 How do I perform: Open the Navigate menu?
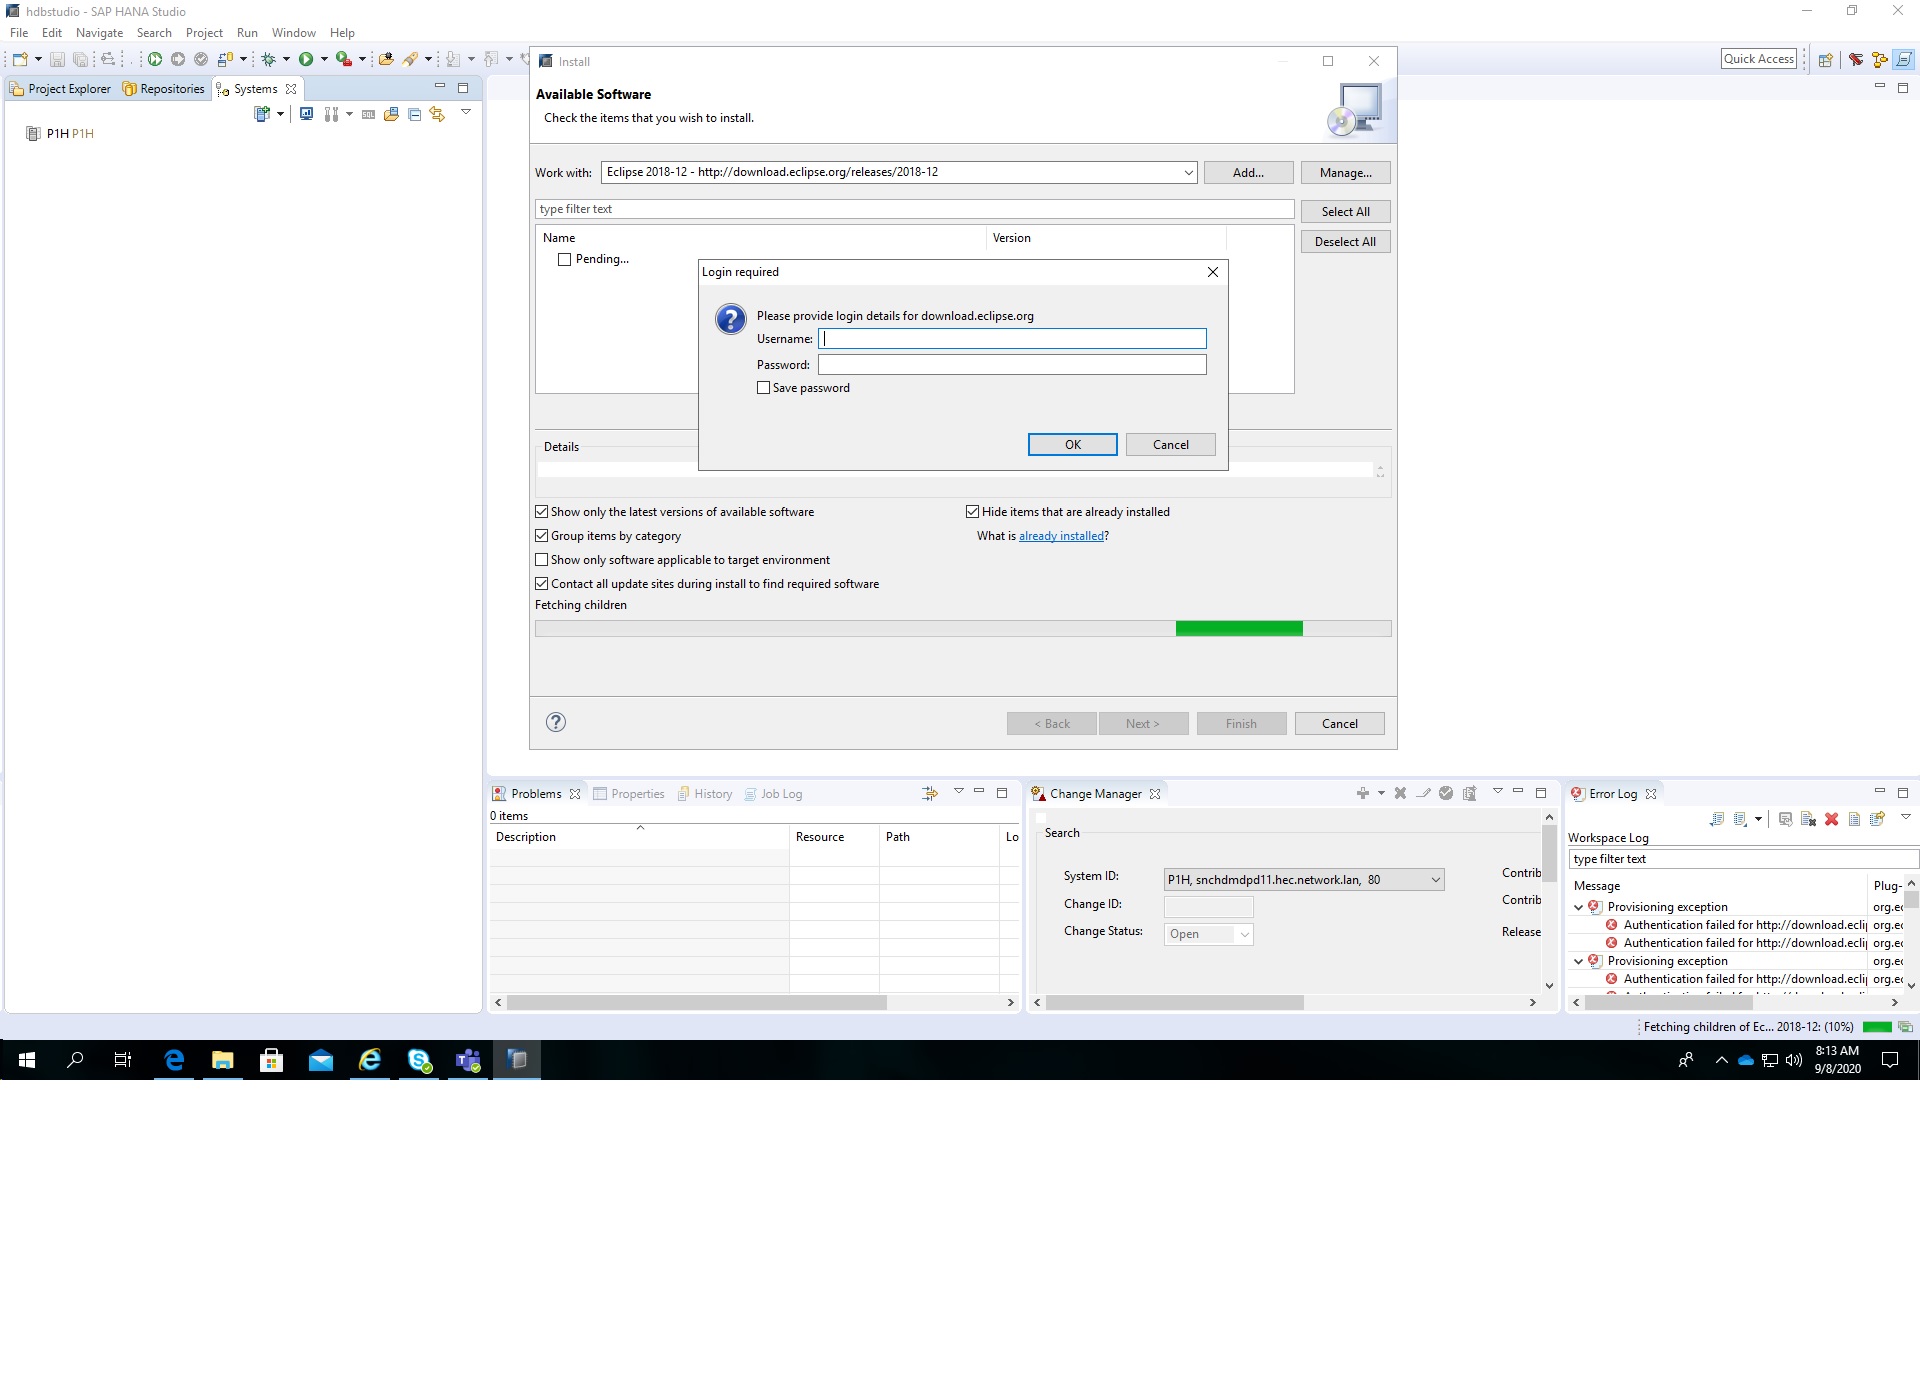99,33
